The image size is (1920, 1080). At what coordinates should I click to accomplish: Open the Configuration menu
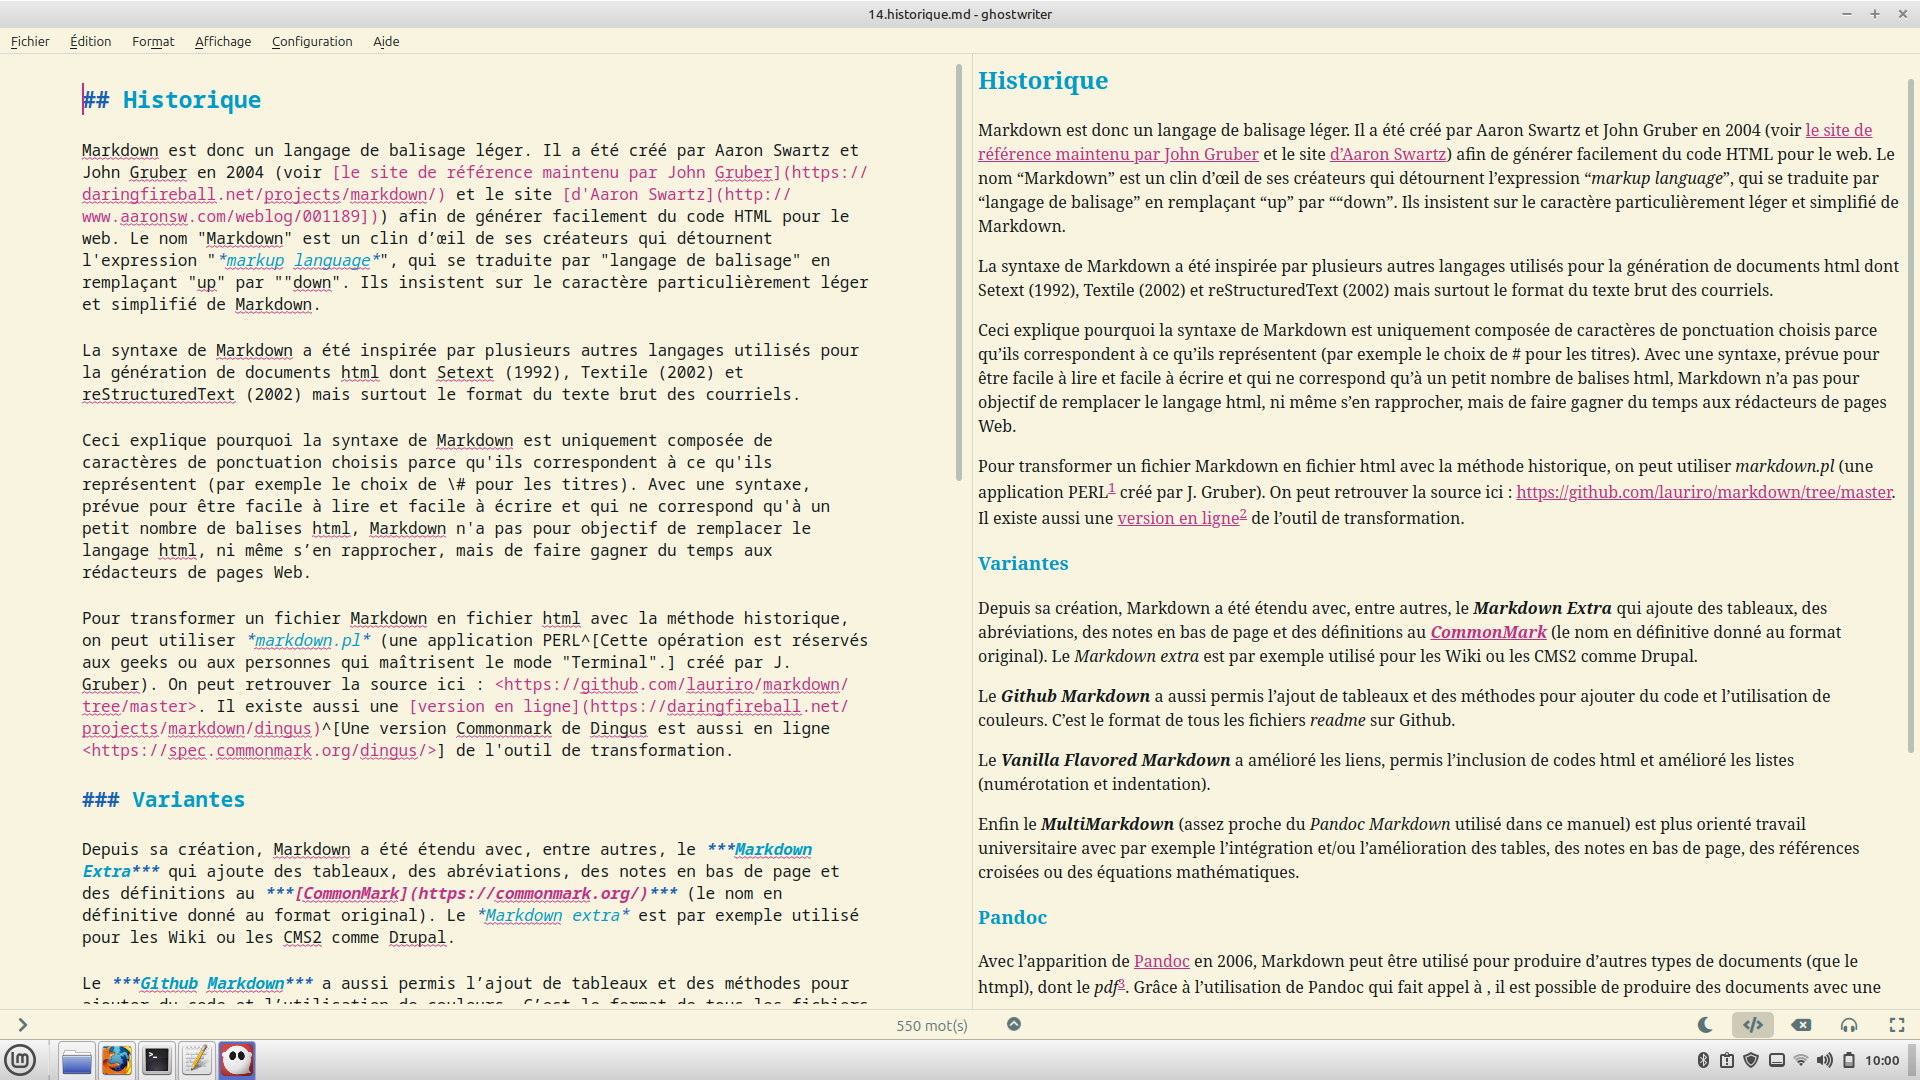312,41
